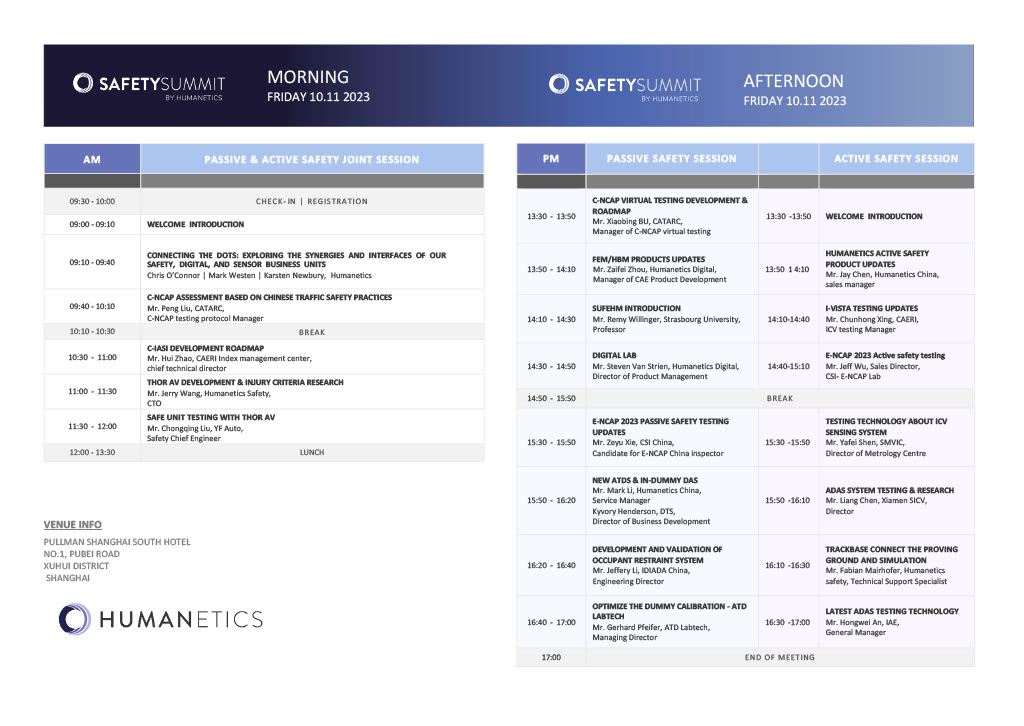
Task: Click NO.1, PUBEI ROAD address line
Action: pos(82,554)
